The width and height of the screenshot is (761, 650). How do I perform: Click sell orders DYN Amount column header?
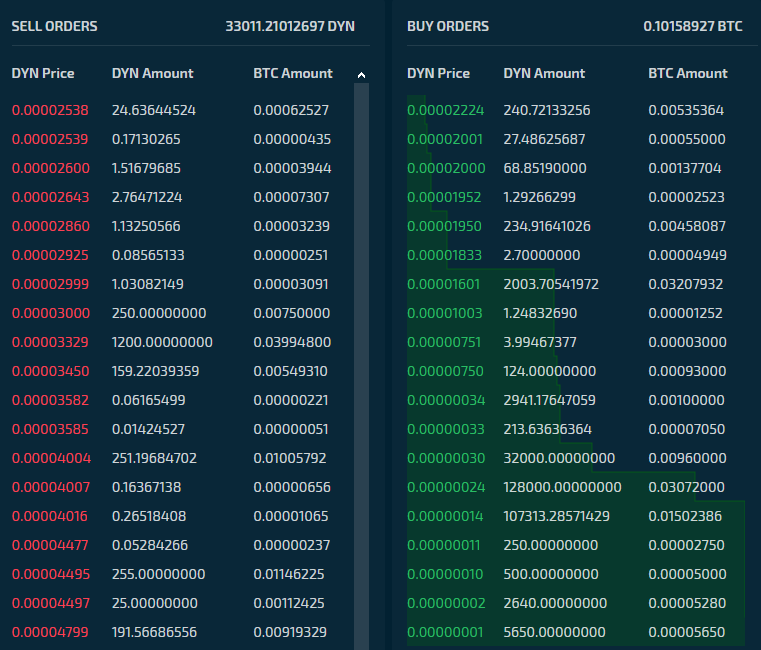tap(152, 73)
